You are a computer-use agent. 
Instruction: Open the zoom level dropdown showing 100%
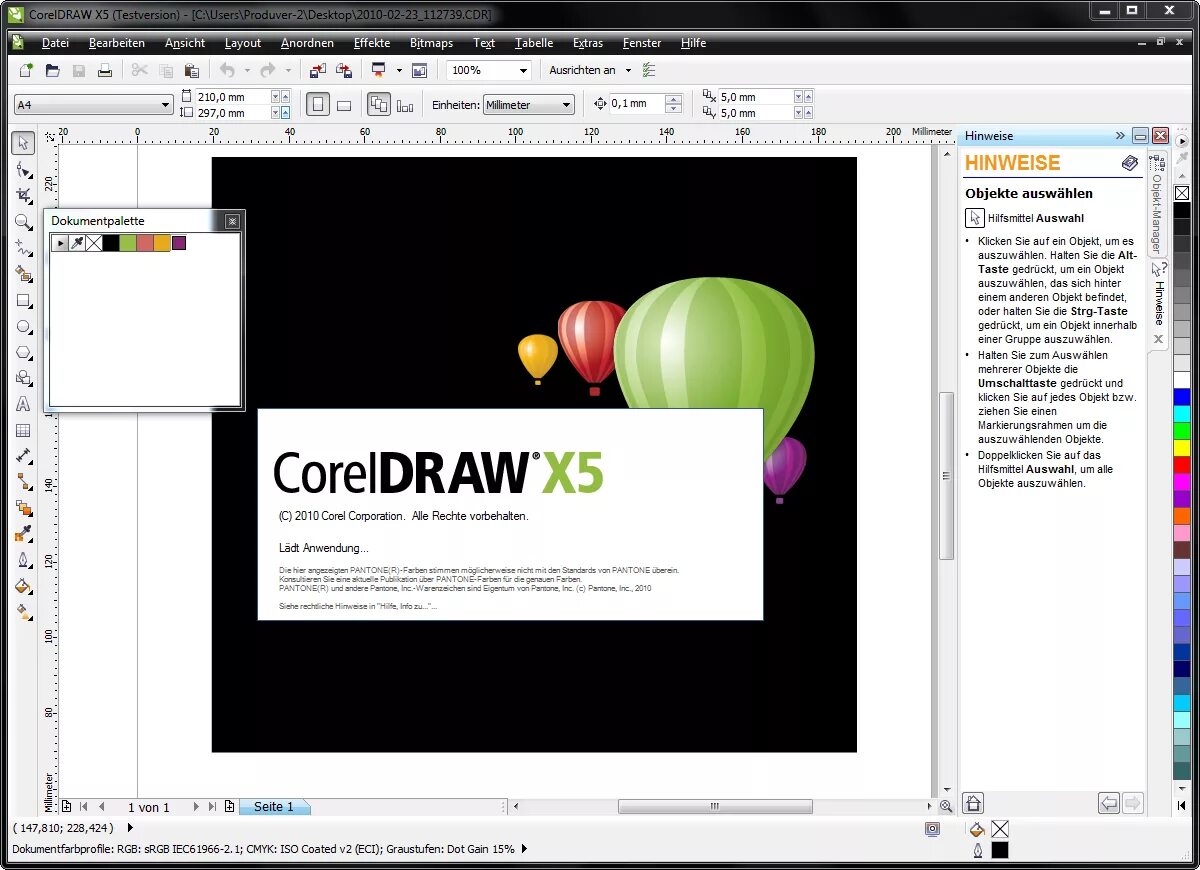(x=523, y=70)
